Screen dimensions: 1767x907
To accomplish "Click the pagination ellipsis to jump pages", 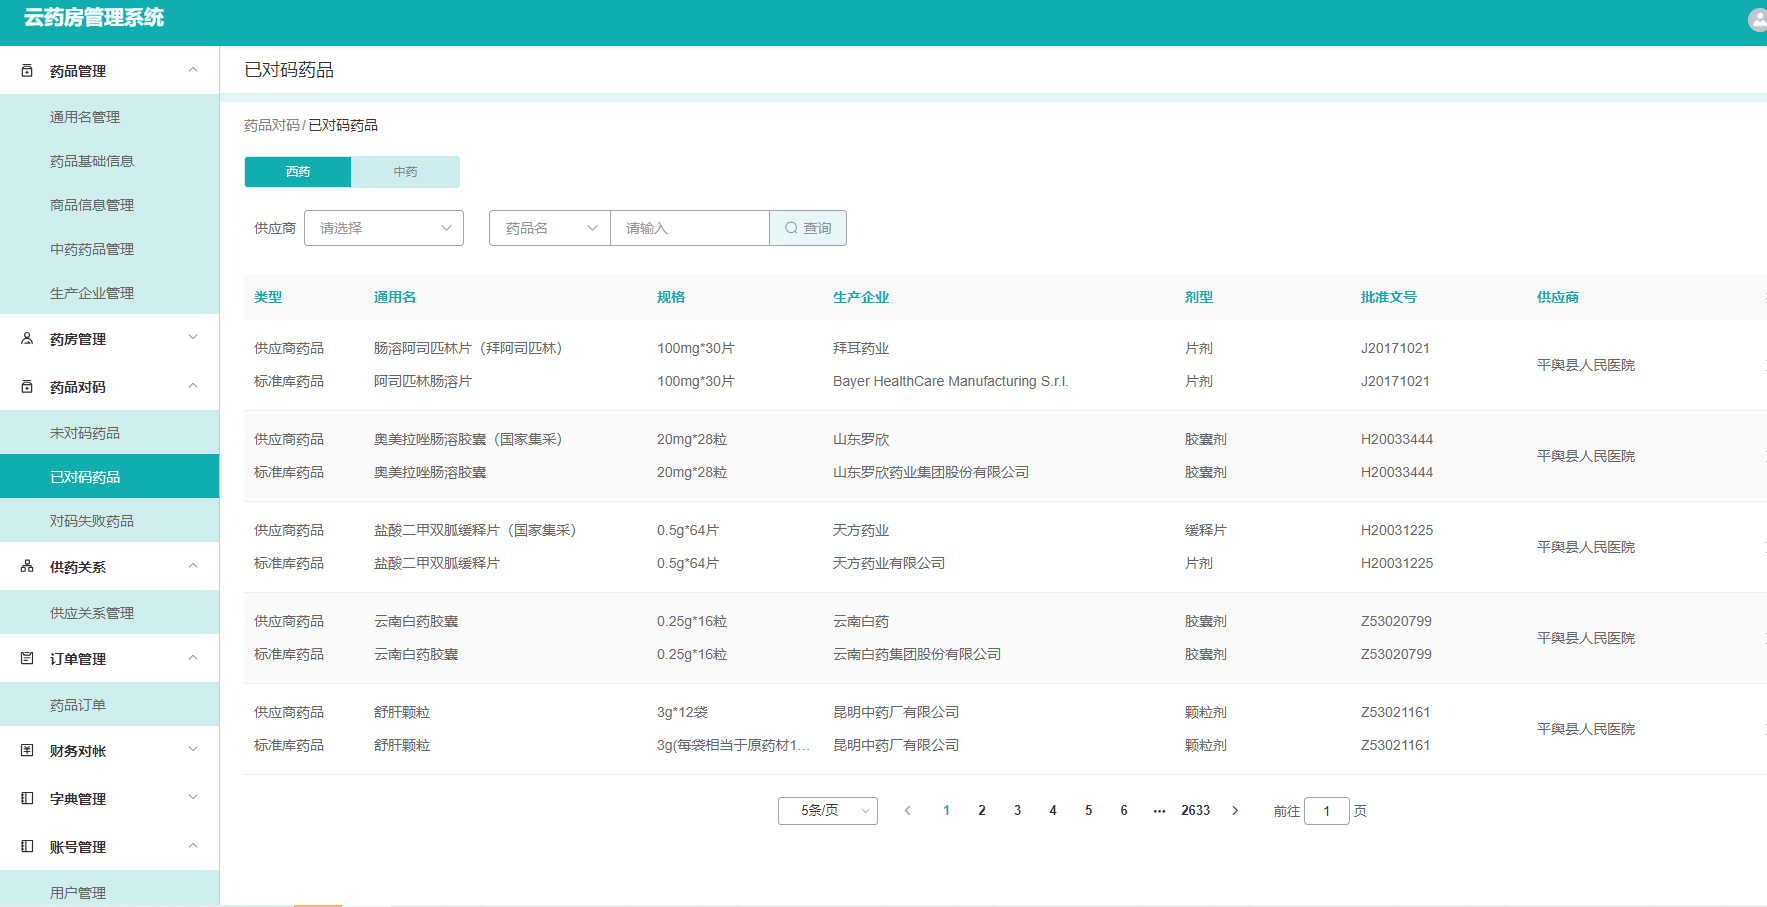I will (1159, 811).
